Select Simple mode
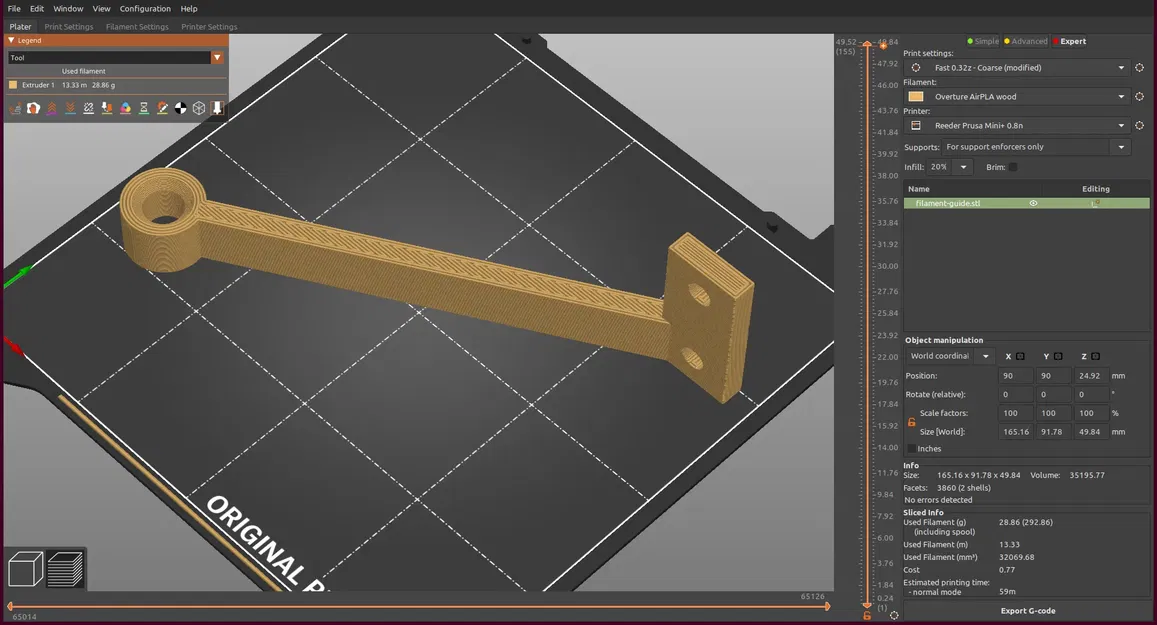 (x=983, y=41)
